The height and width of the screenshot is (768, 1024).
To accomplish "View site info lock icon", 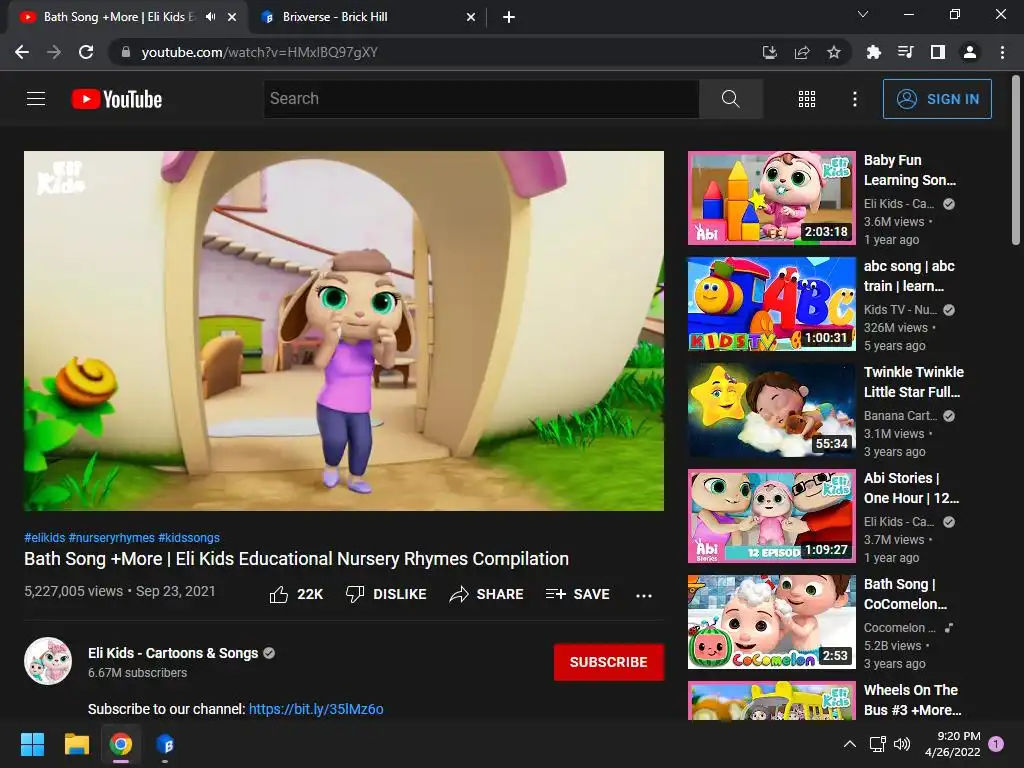I will pos(126,52).
